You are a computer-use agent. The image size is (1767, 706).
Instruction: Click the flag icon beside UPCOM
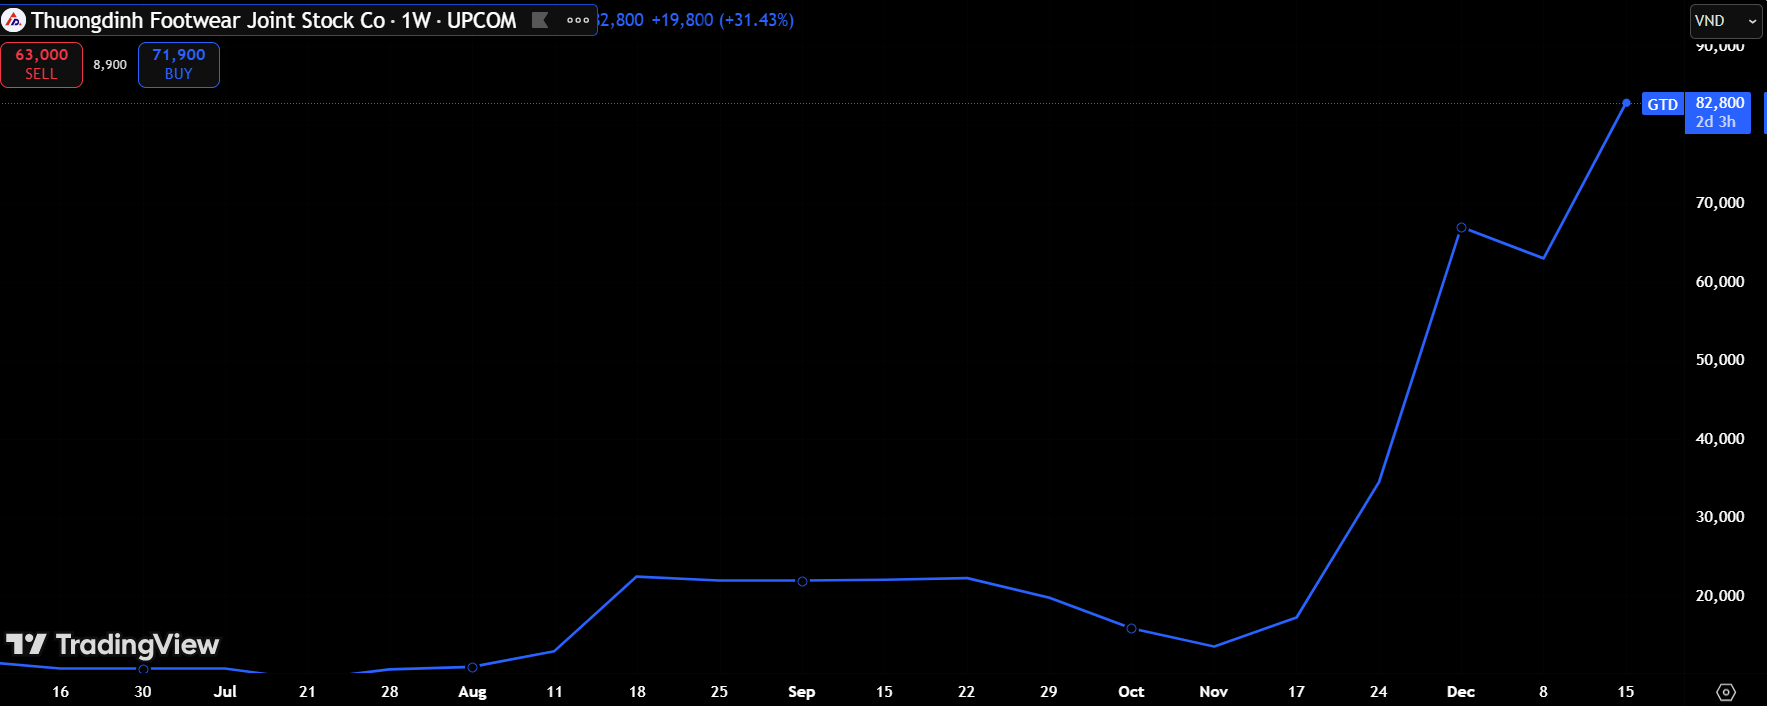(540, 20)
